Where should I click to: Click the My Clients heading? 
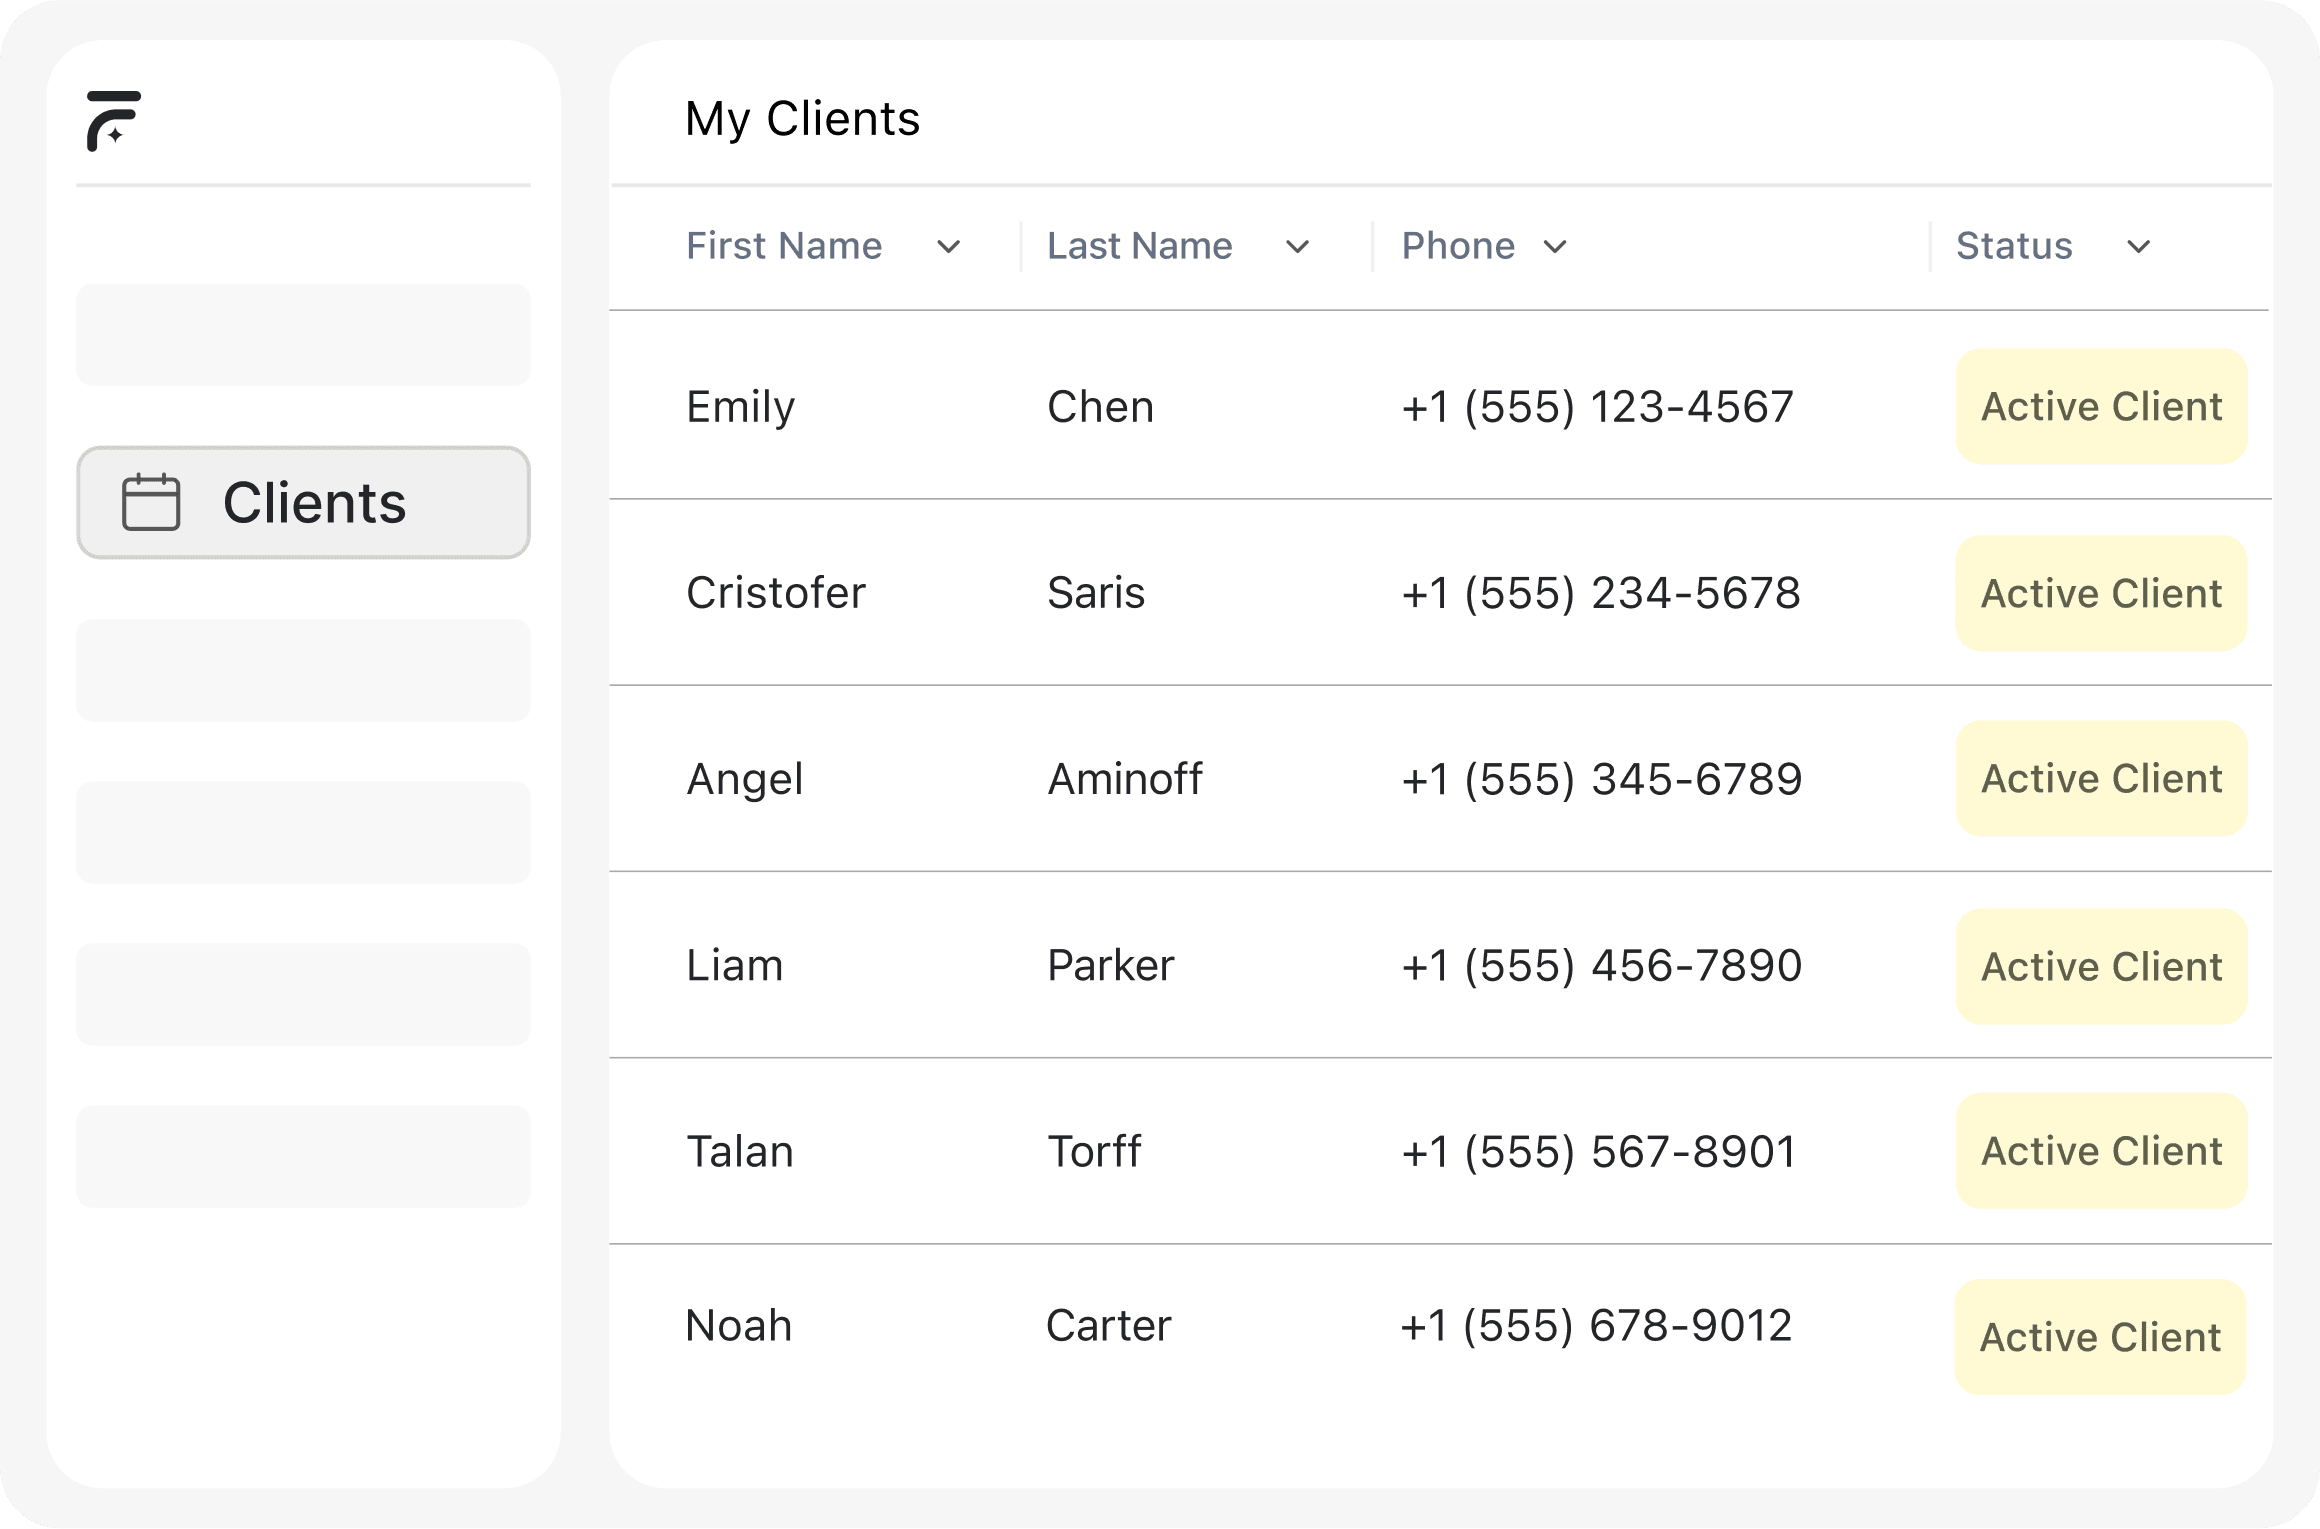pyautogui.click(x=803, y=118)
